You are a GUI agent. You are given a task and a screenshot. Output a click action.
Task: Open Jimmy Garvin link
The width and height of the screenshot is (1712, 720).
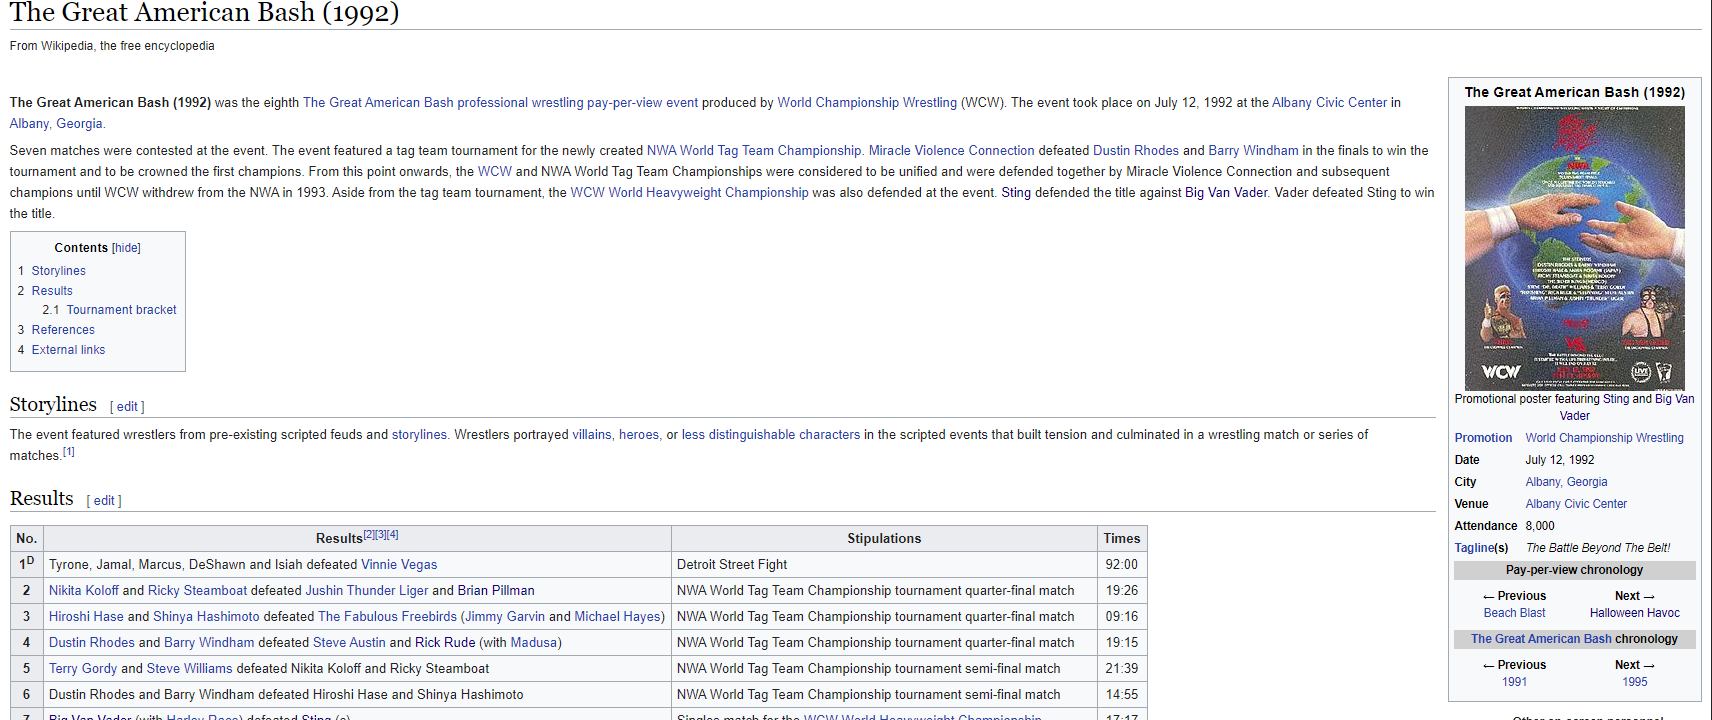pos(505,617)
